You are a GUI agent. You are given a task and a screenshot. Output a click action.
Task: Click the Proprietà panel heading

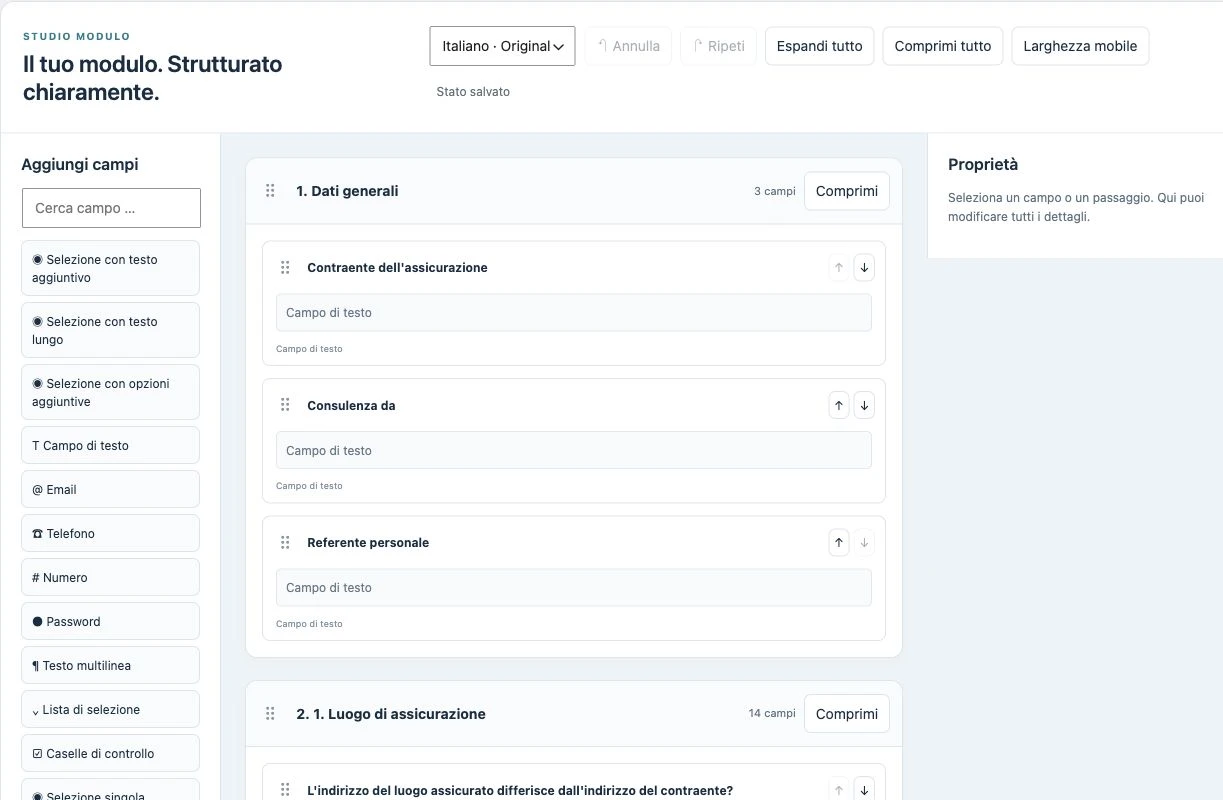tap(983, 165)
